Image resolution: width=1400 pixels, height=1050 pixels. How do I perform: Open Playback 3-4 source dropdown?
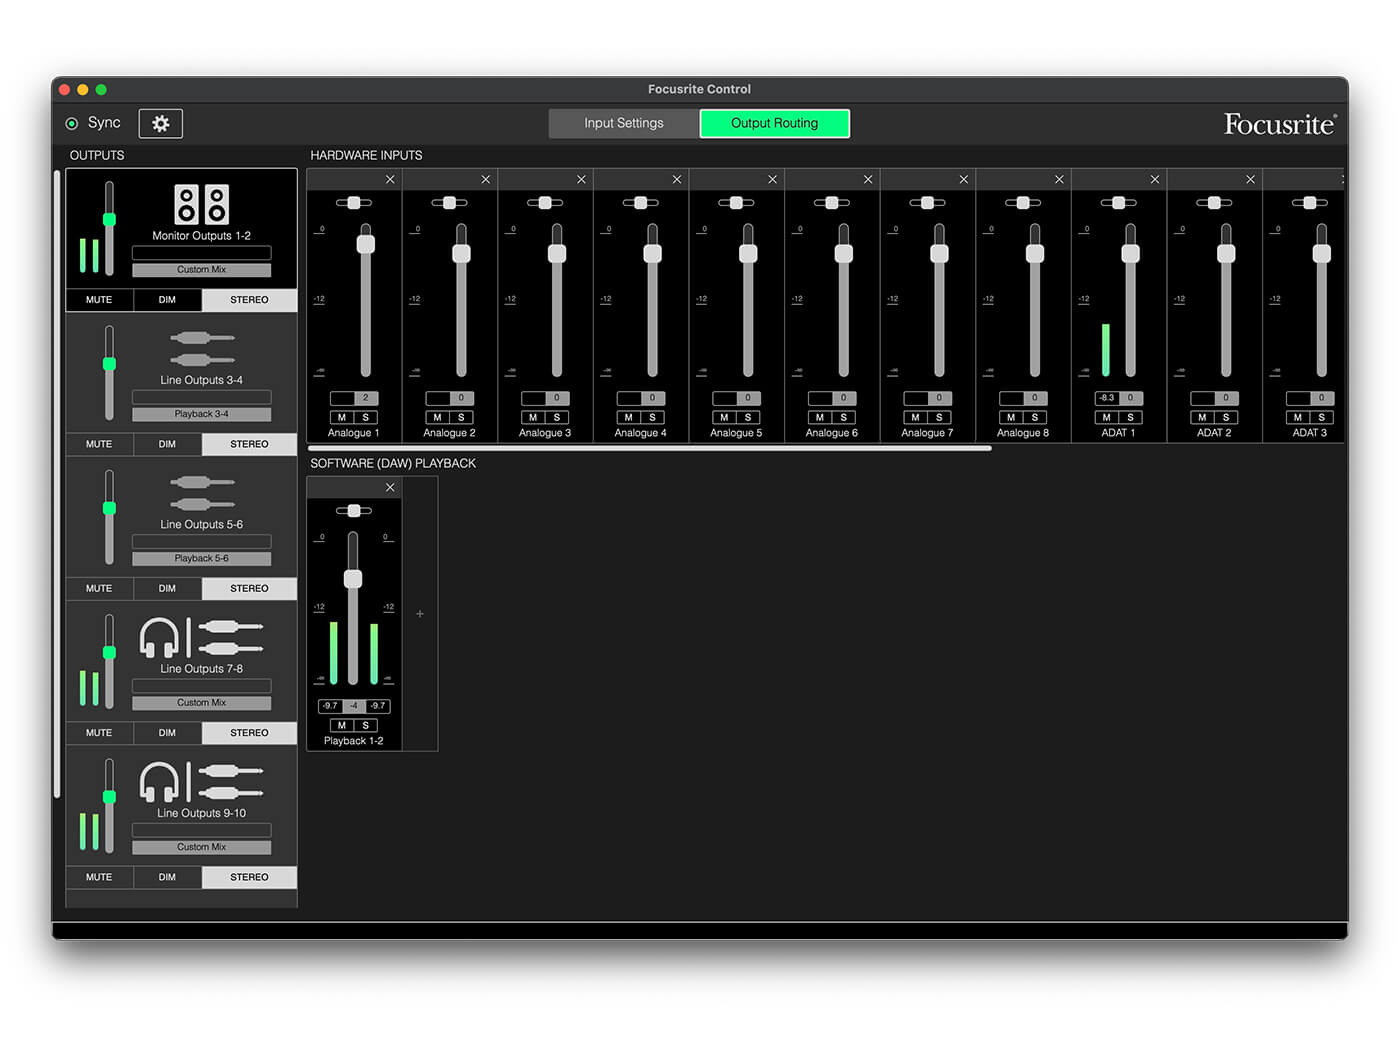[201, 414]
